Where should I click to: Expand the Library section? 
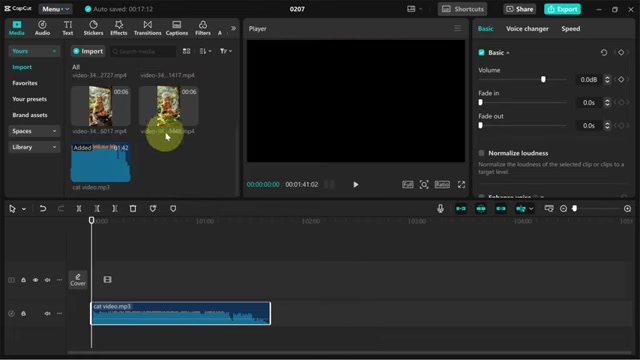pos(34,147)
